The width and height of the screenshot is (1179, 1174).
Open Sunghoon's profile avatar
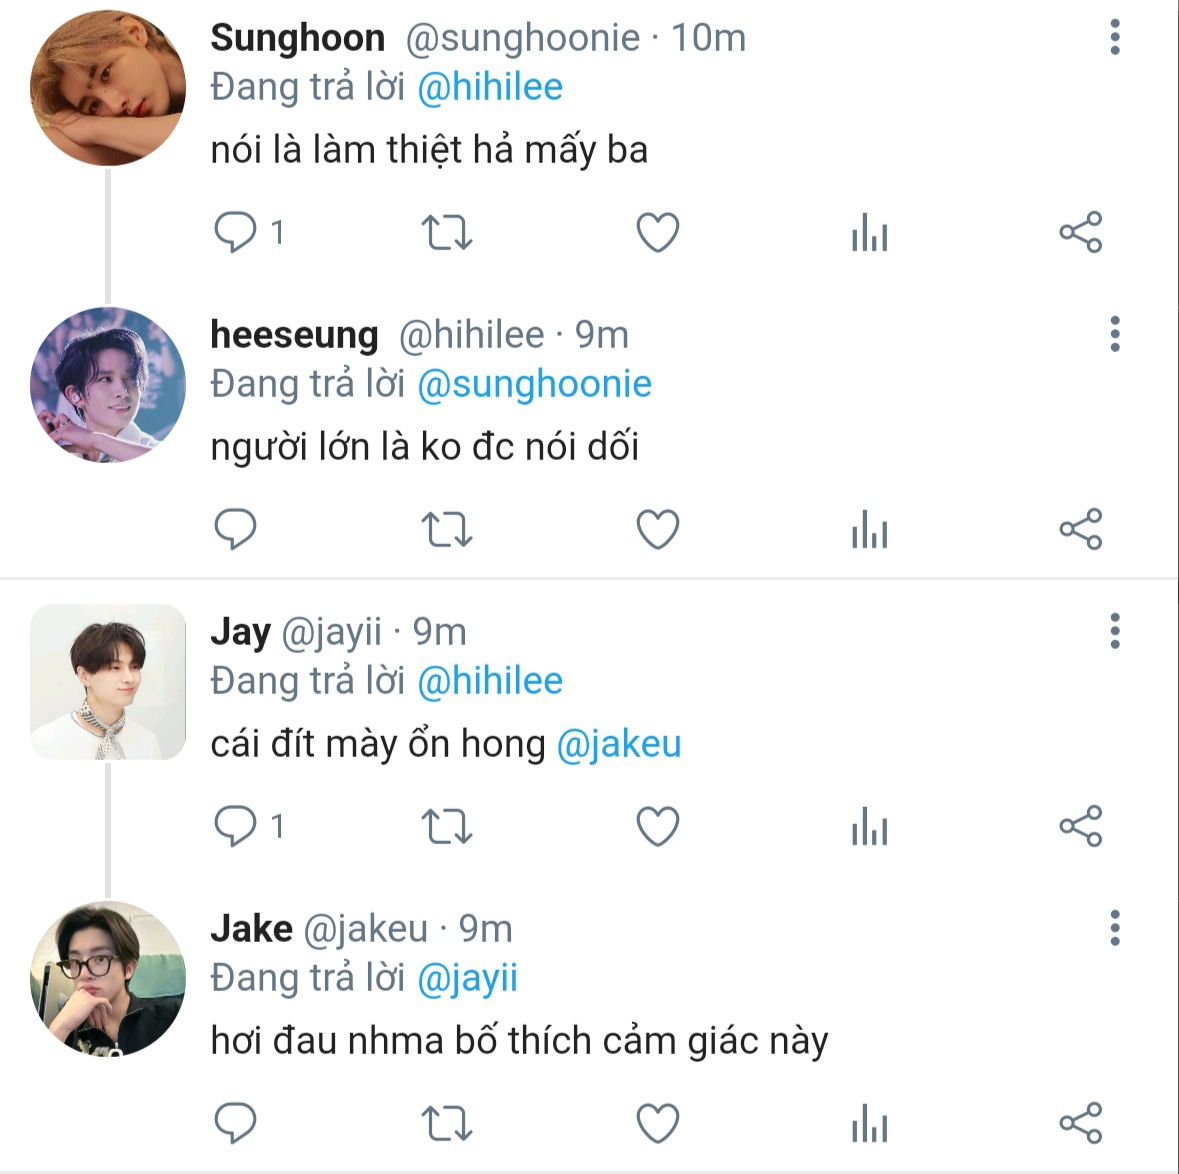point(108,88)
